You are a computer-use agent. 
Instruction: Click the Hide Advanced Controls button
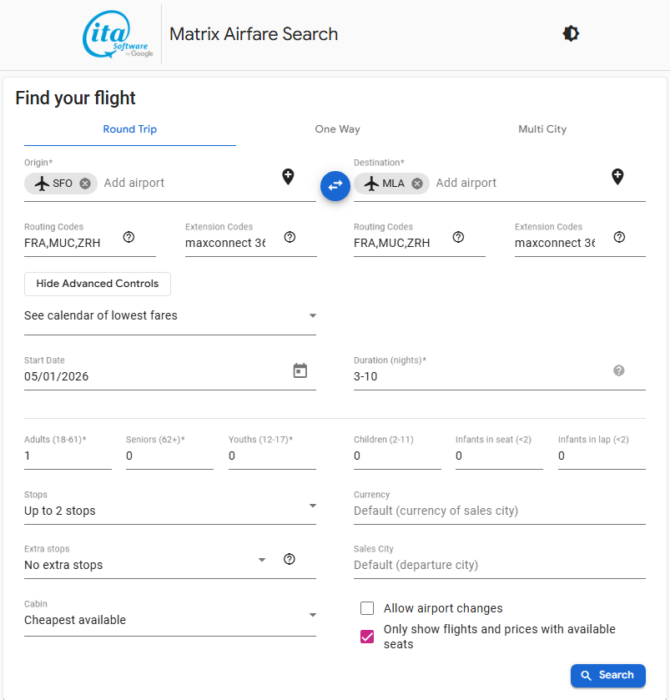click(97, 284)
